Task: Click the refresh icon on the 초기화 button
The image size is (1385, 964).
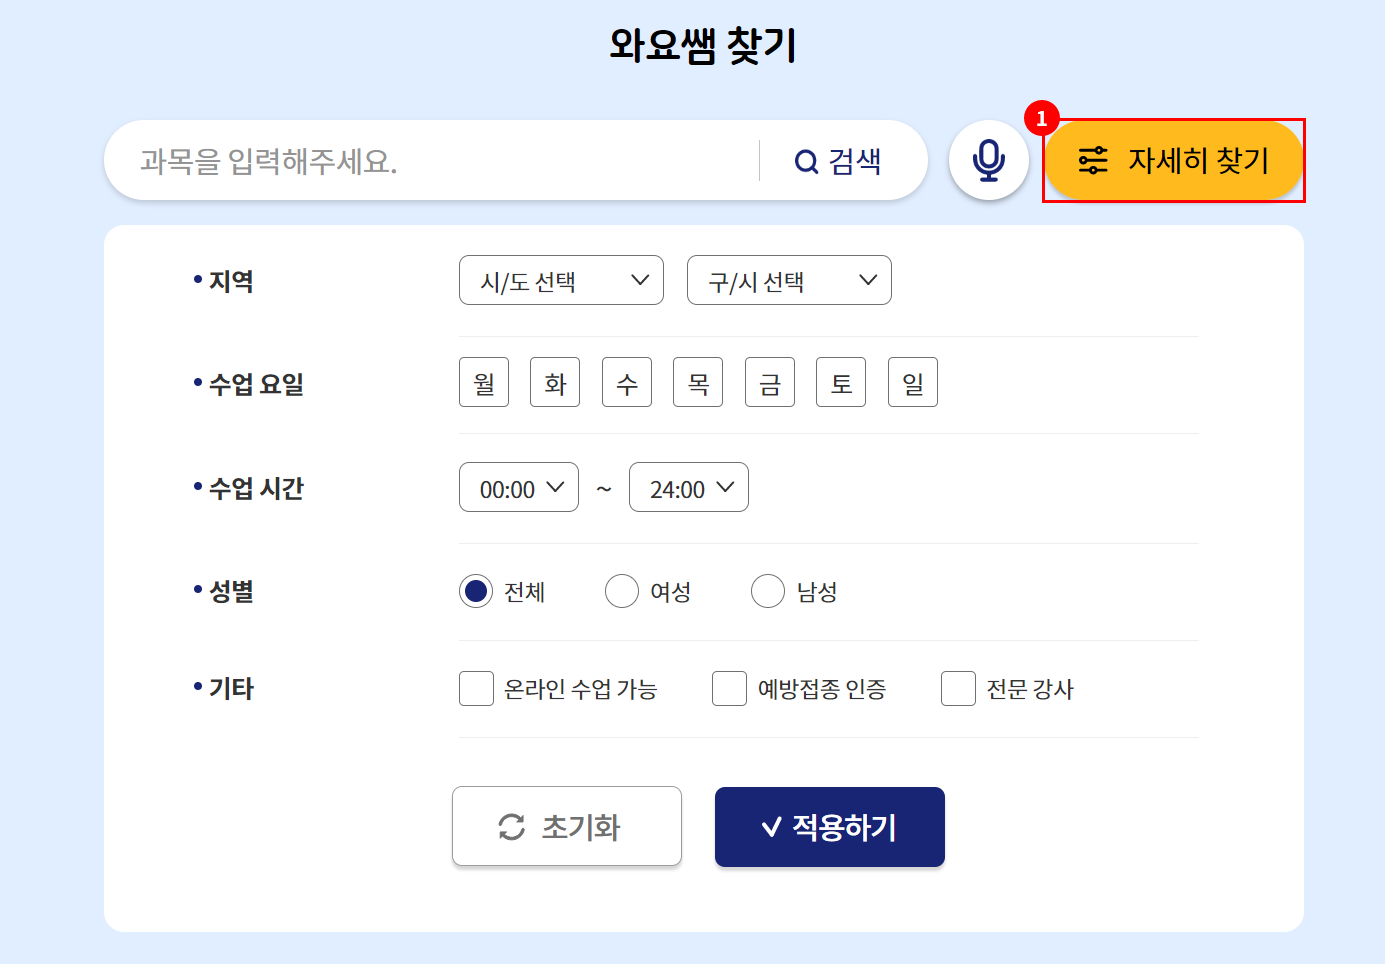Action: point(512,827)
